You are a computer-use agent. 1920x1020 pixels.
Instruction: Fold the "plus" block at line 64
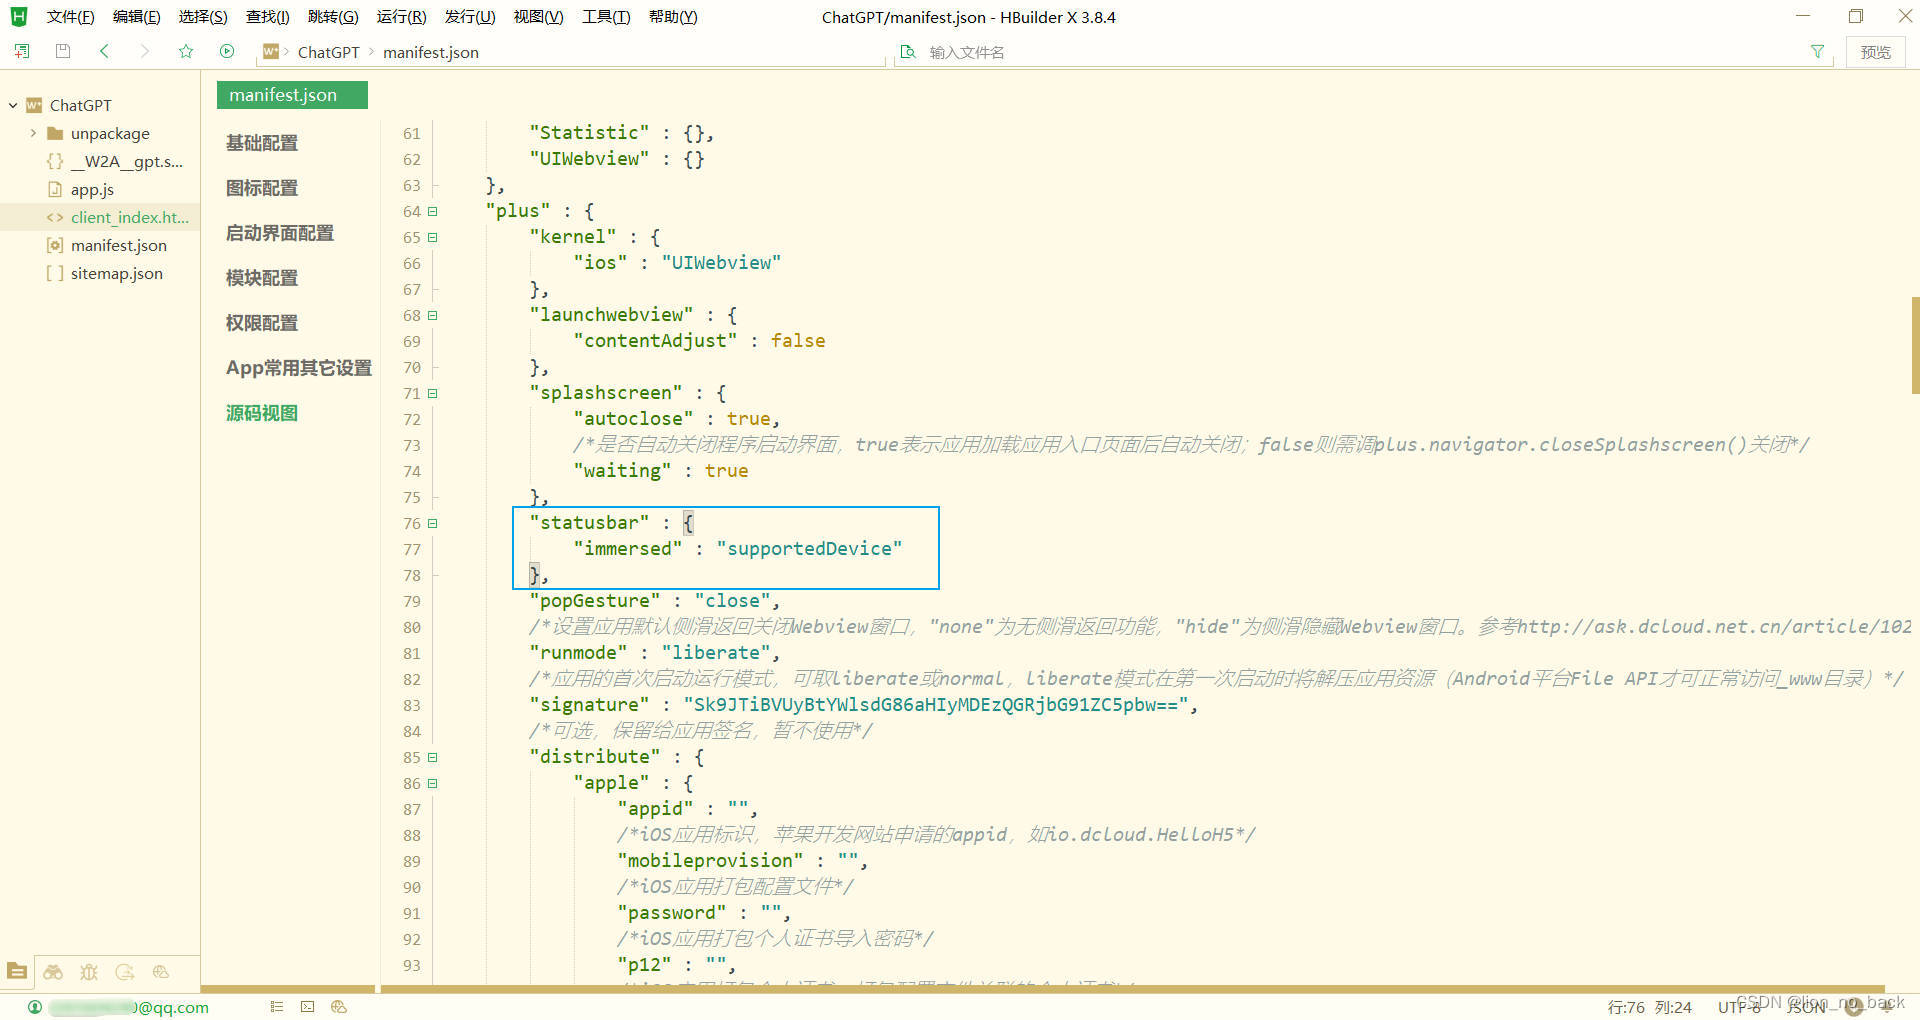pyautogui.click(x=433, y=211)
